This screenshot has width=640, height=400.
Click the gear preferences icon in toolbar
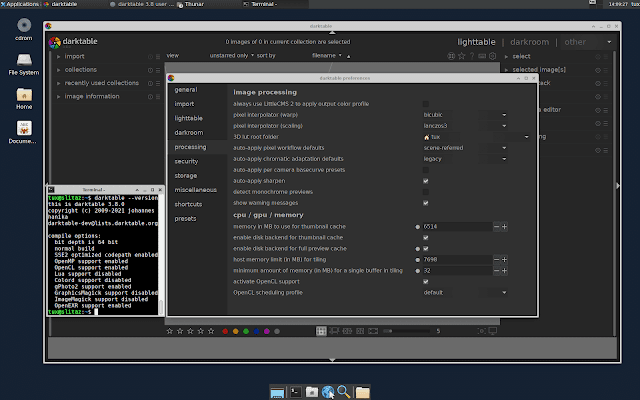(493, 56)
